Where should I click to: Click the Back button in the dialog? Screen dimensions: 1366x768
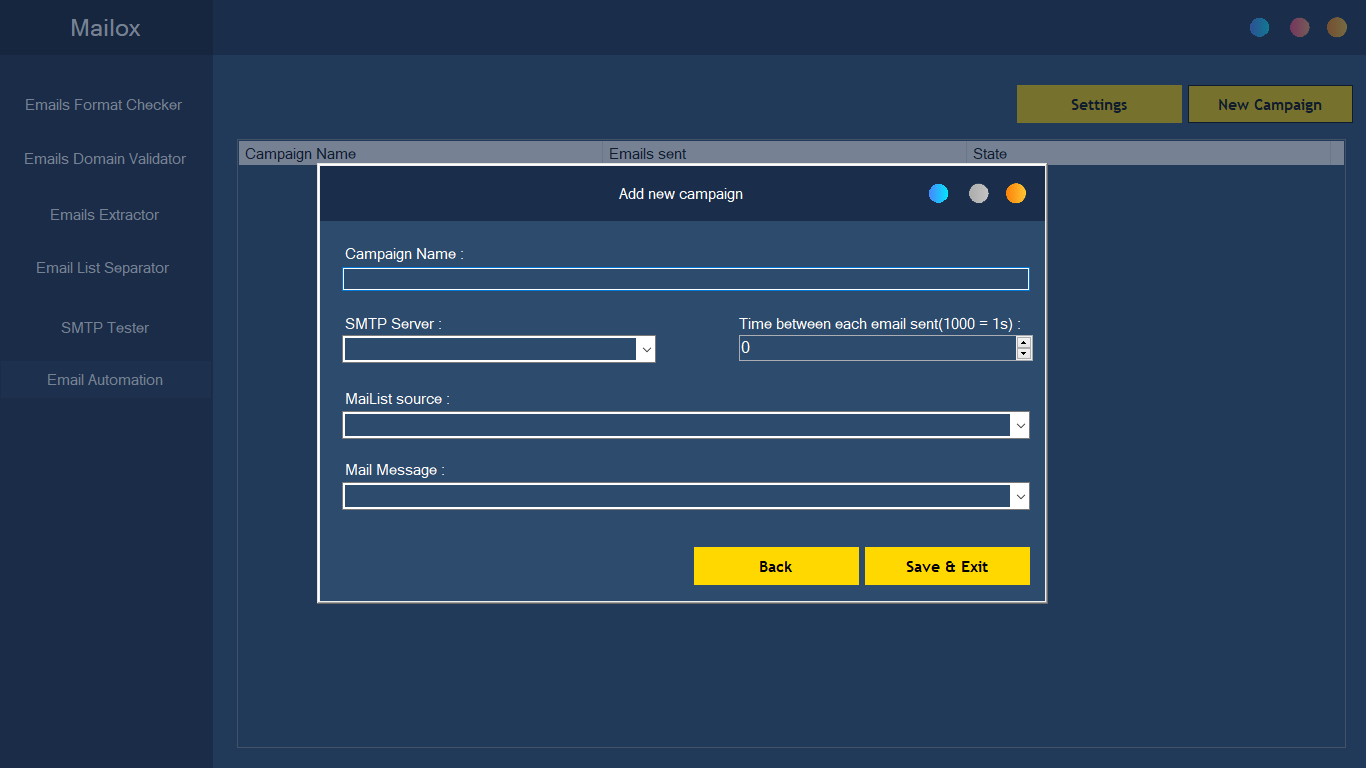click(x=776, y=565)
